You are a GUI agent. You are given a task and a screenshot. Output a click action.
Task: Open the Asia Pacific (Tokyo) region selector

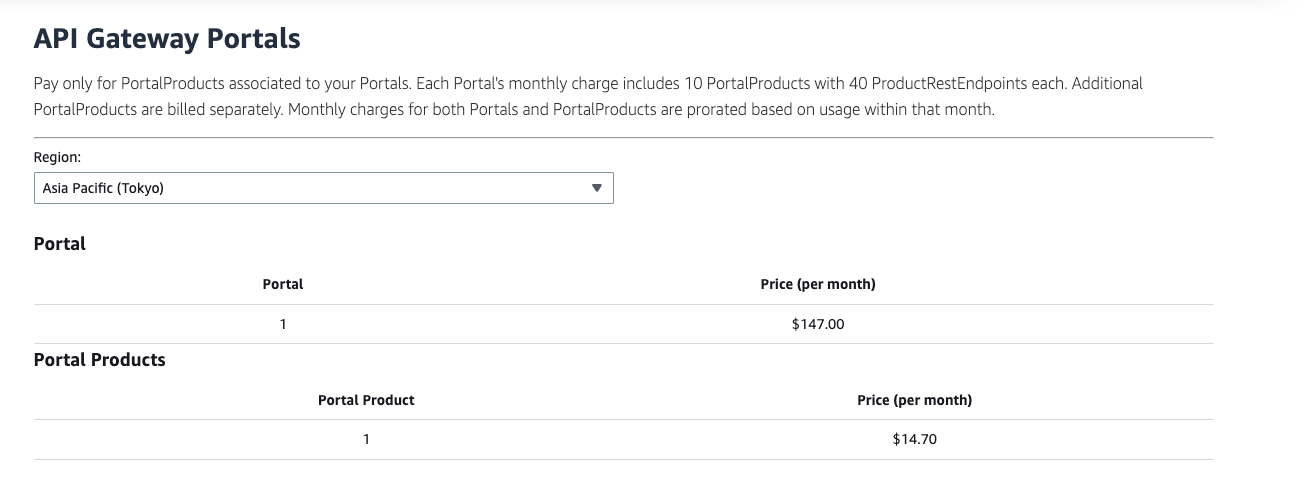pyautogui.click(x=323, y=188)
